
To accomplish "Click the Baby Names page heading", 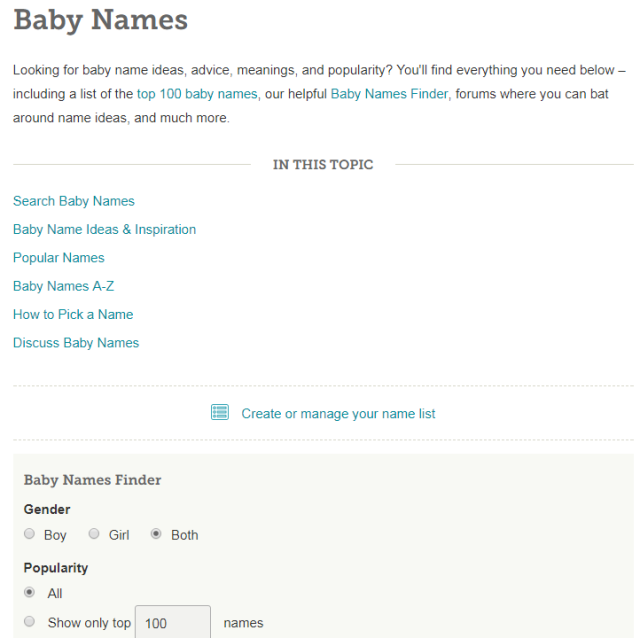I will [100, 20].
